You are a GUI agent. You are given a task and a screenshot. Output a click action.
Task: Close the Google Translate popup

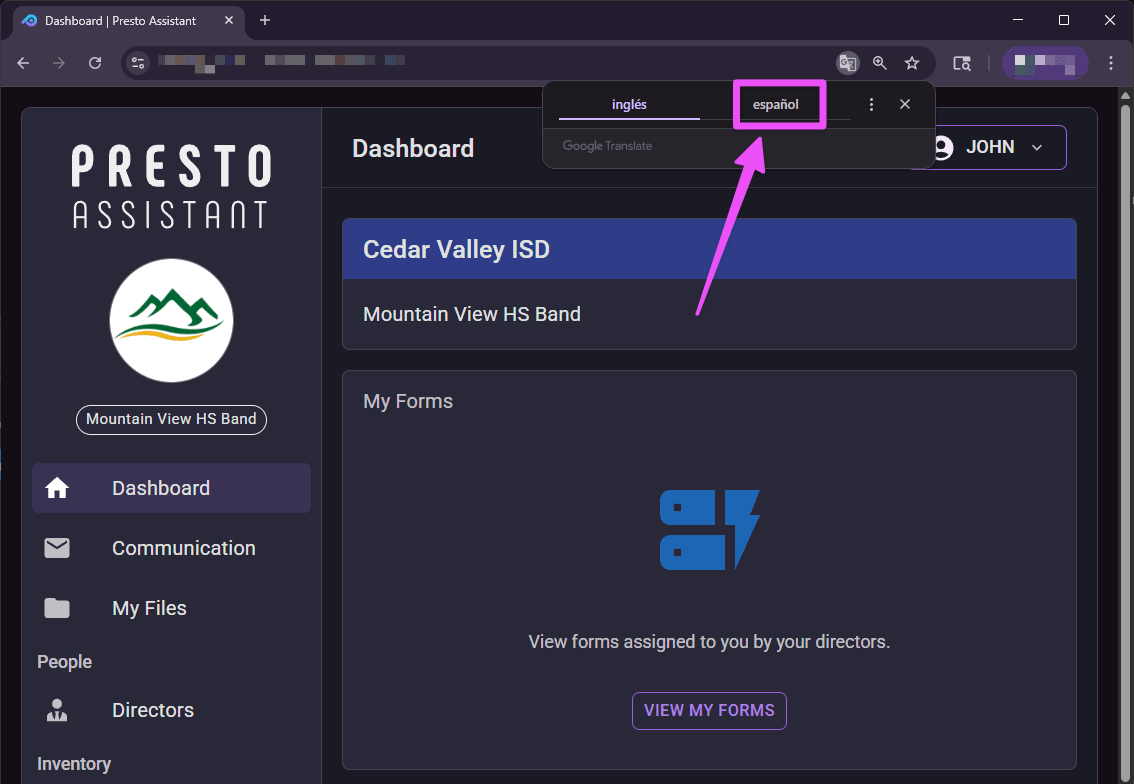905,104
